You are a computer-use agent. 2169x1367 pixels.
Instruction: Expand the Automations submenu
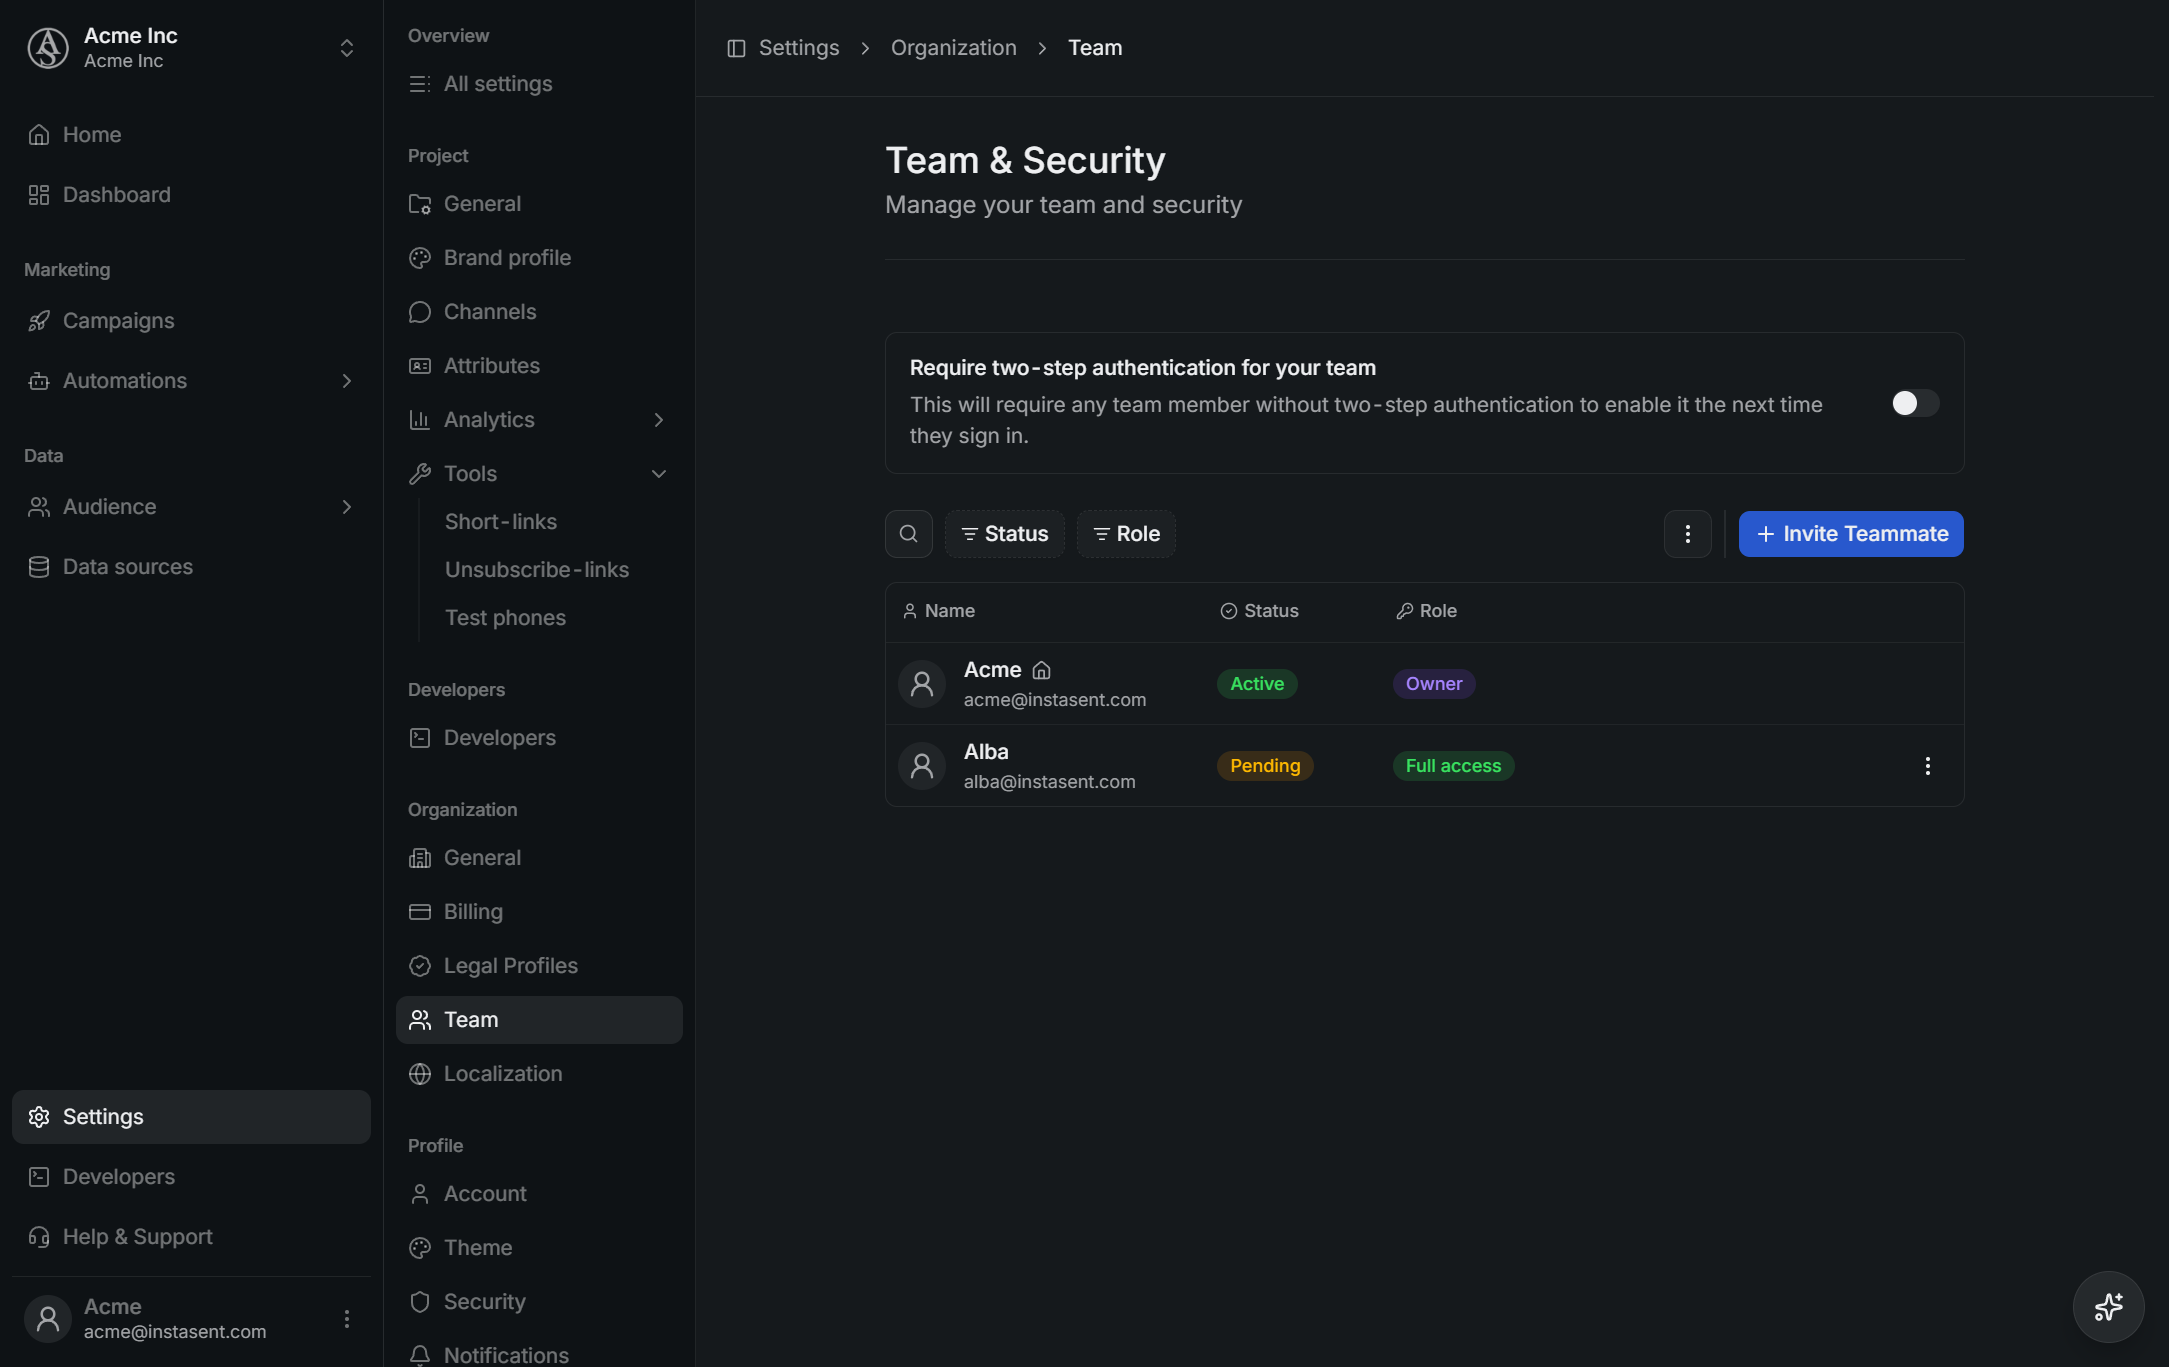(346, 381)
